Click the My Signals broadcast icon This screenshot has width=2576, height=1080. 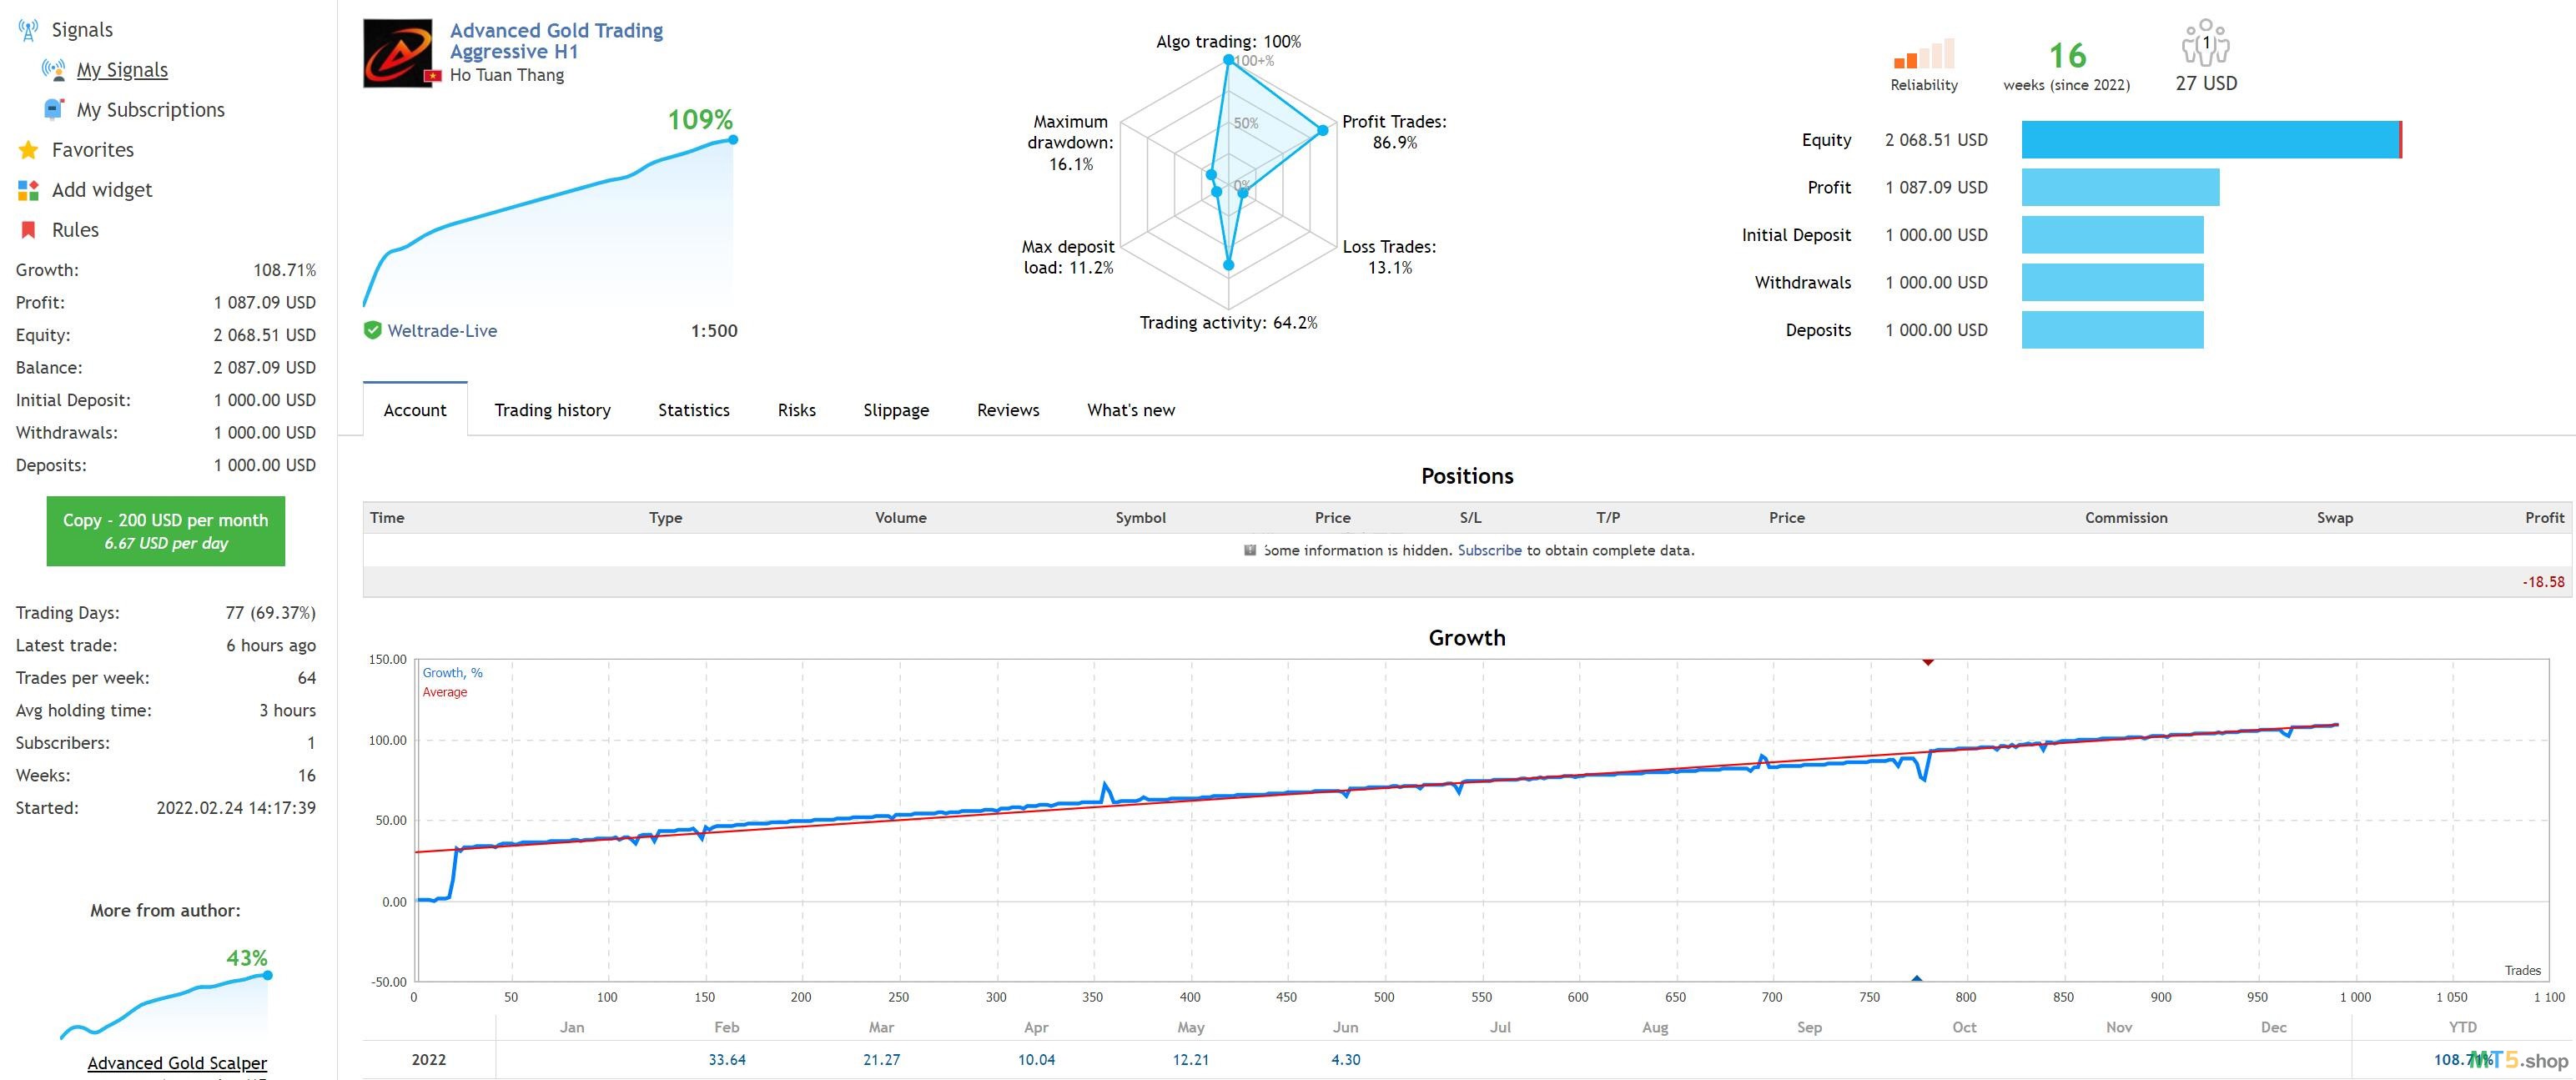[53, 70]
